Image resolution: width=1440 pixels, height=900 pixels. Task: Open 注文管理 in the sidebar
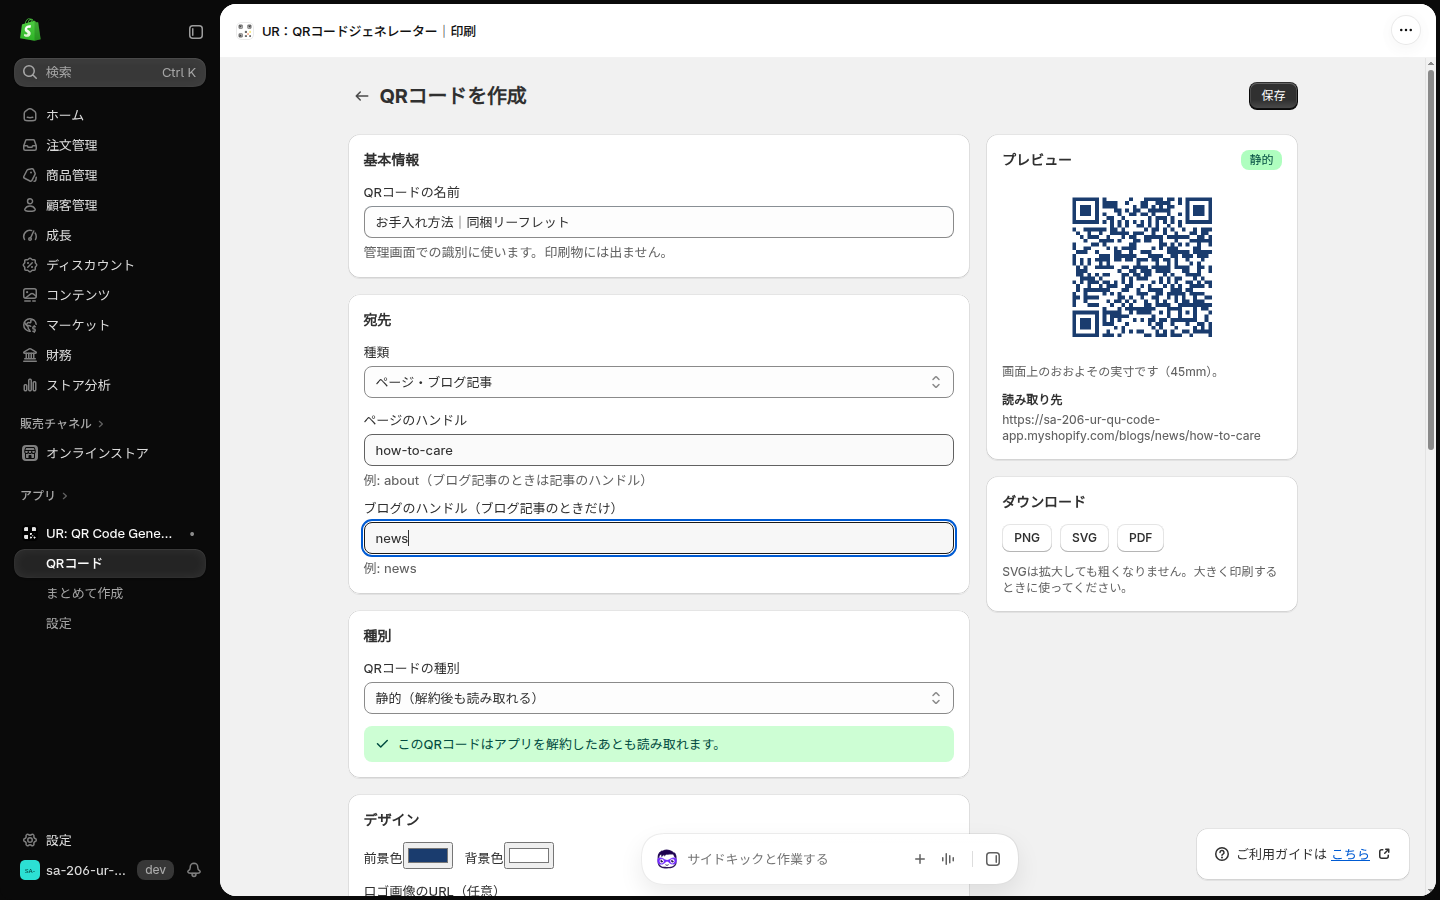point(110,145)
